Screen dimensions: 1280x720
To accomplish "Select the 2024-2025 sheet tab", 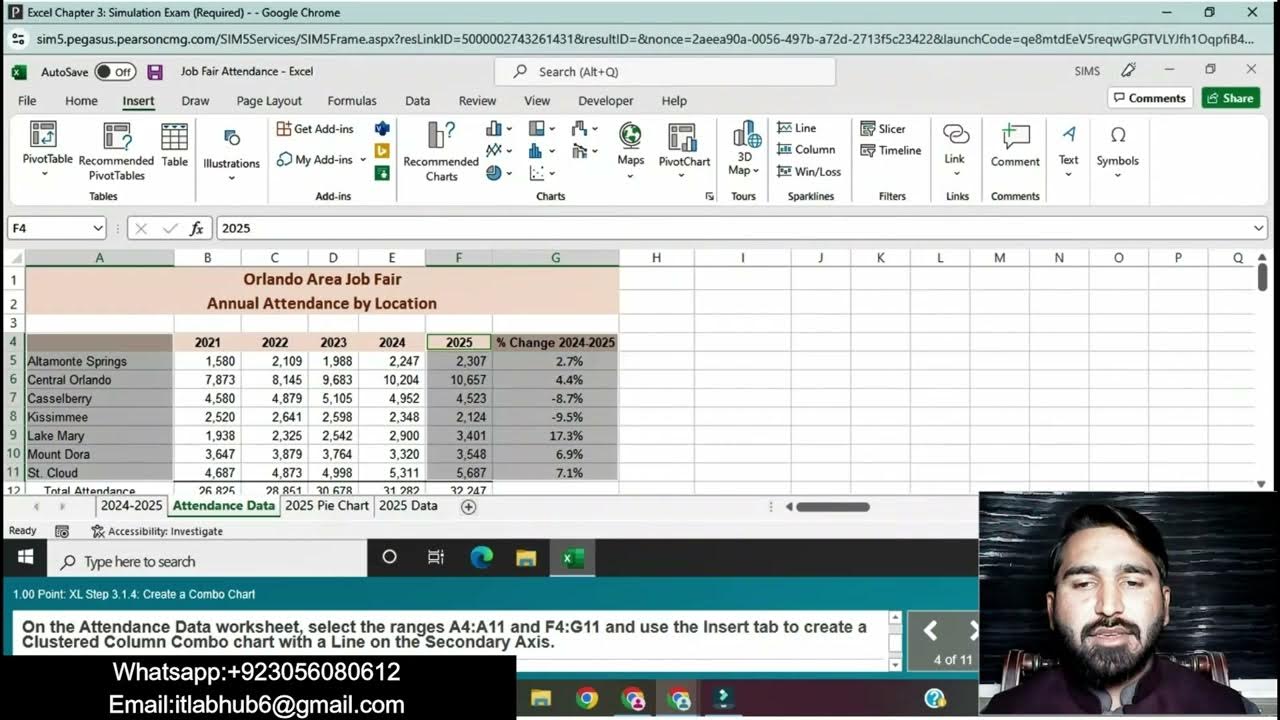I will [131, 506].
